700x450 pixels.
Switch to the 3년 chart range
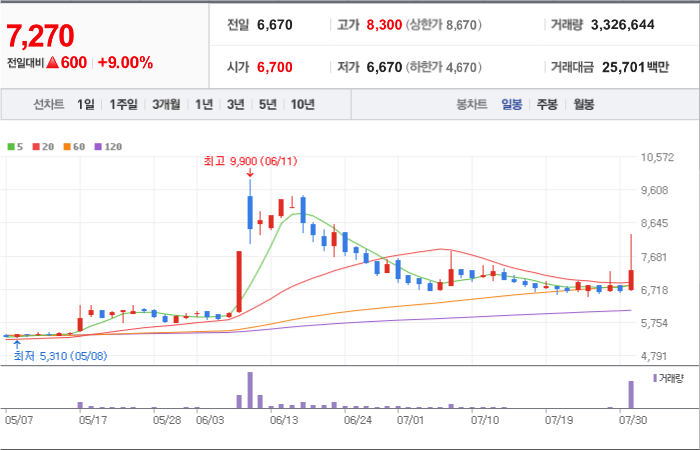235,104
